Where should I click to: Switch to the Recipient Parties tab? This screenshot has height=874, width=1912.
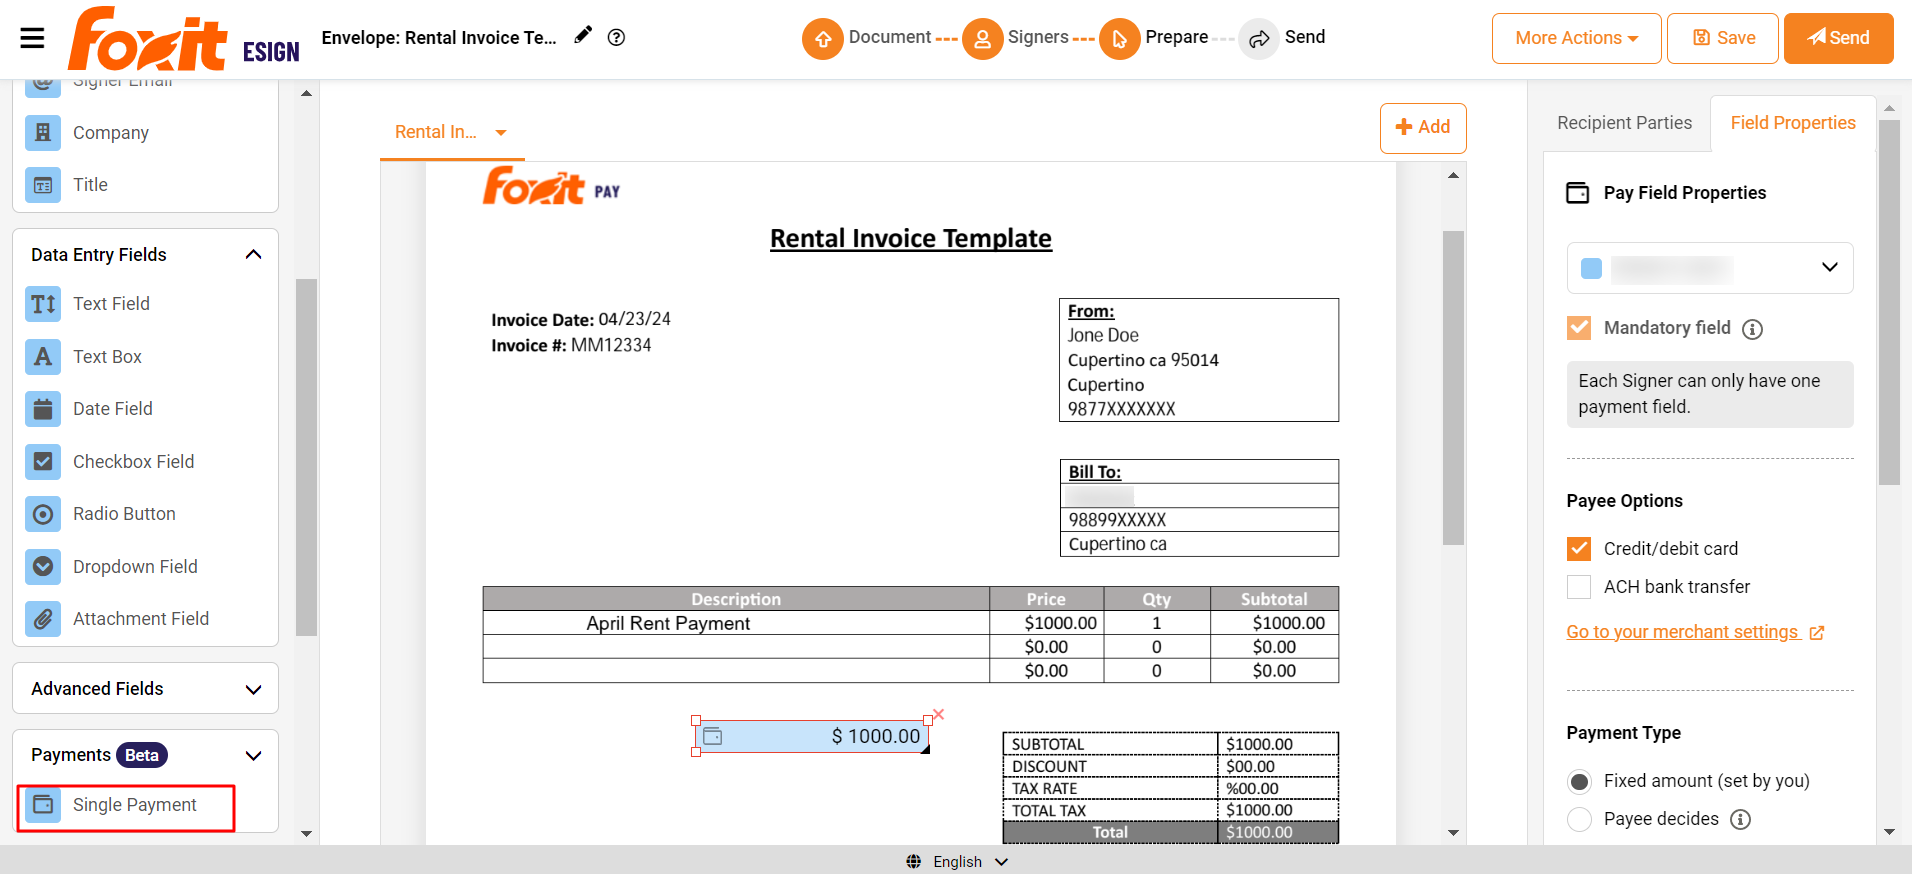[x=1624, y=123]
